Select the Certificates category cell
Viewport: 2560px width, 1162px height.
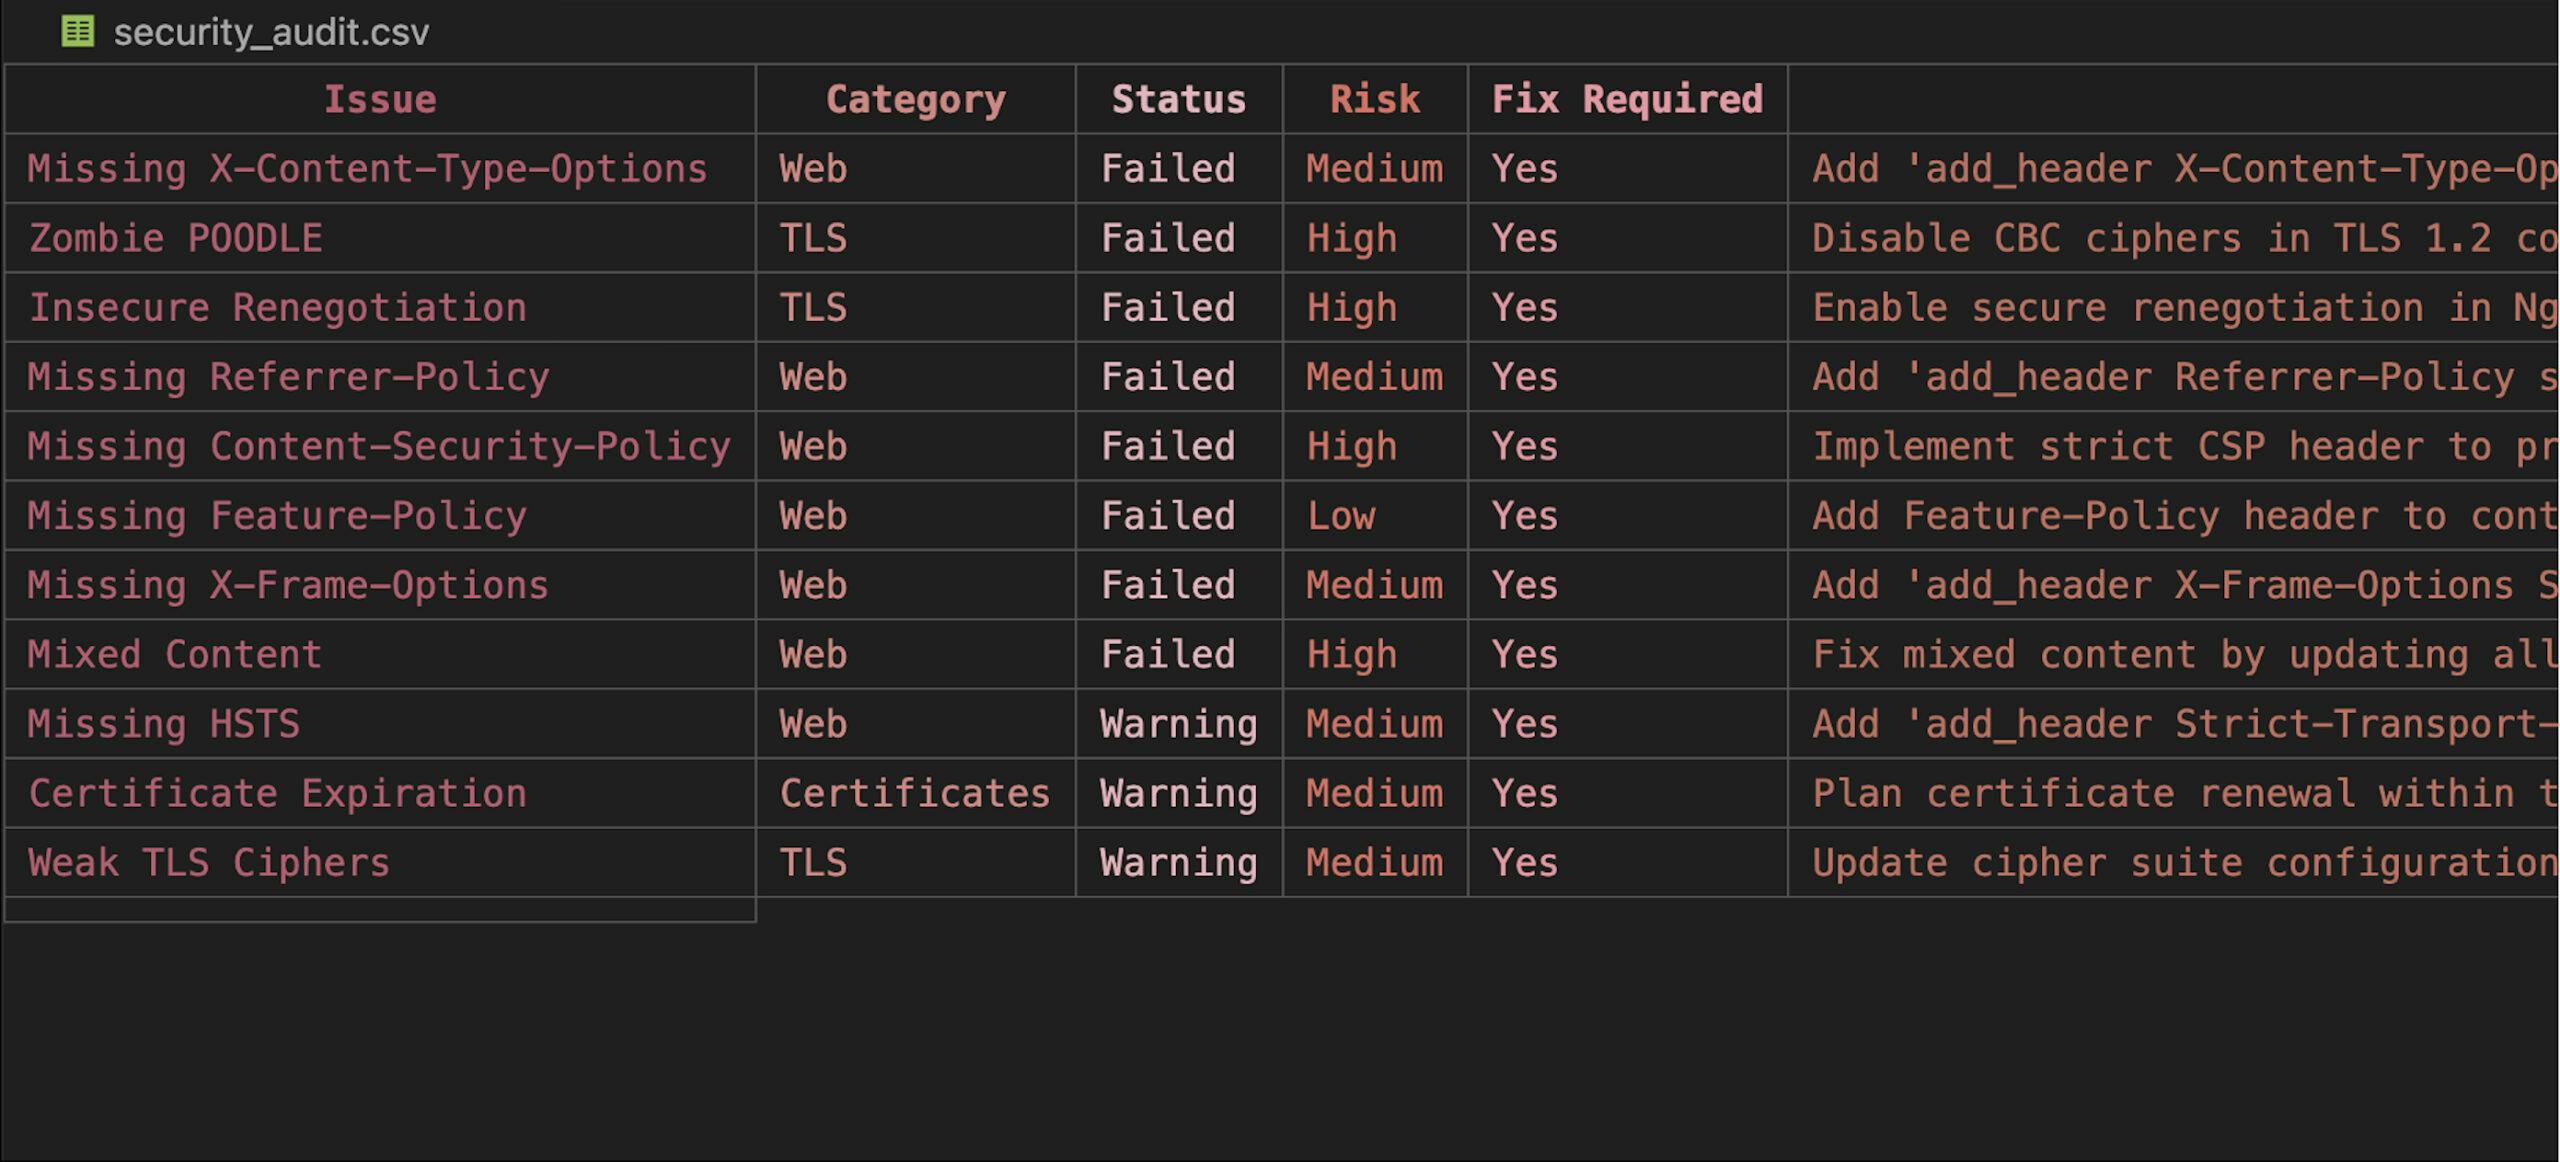pos(915,793)
